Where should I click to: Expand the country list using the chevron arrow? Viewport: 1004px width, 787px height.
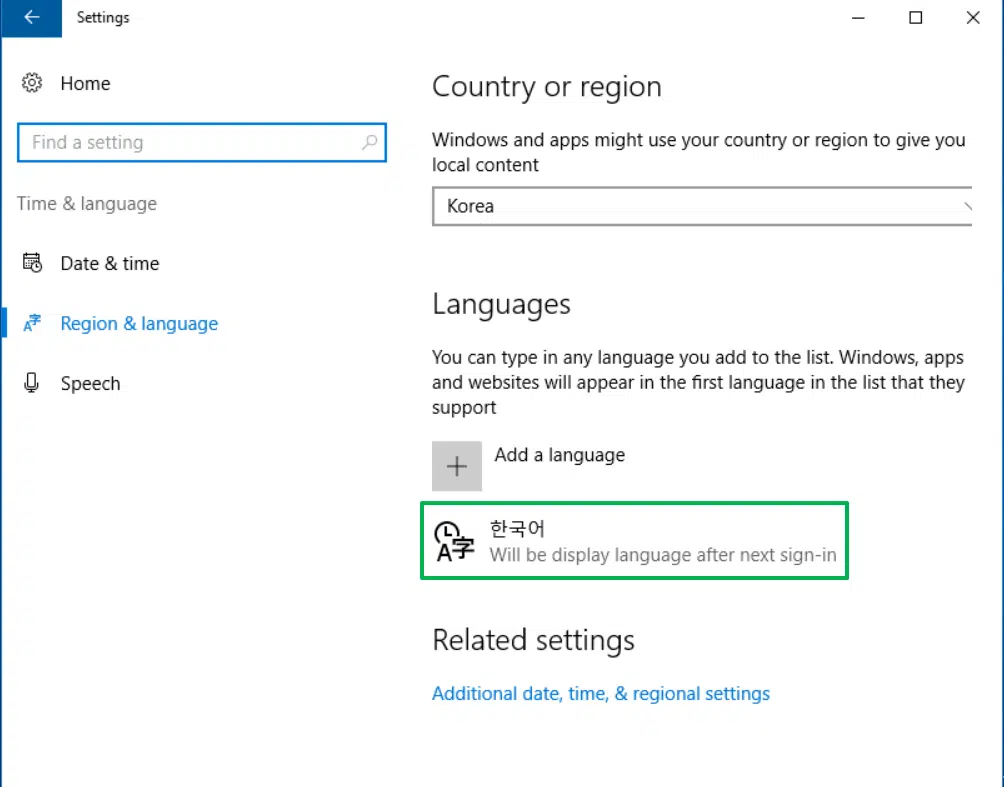click(x=966, y=206)
